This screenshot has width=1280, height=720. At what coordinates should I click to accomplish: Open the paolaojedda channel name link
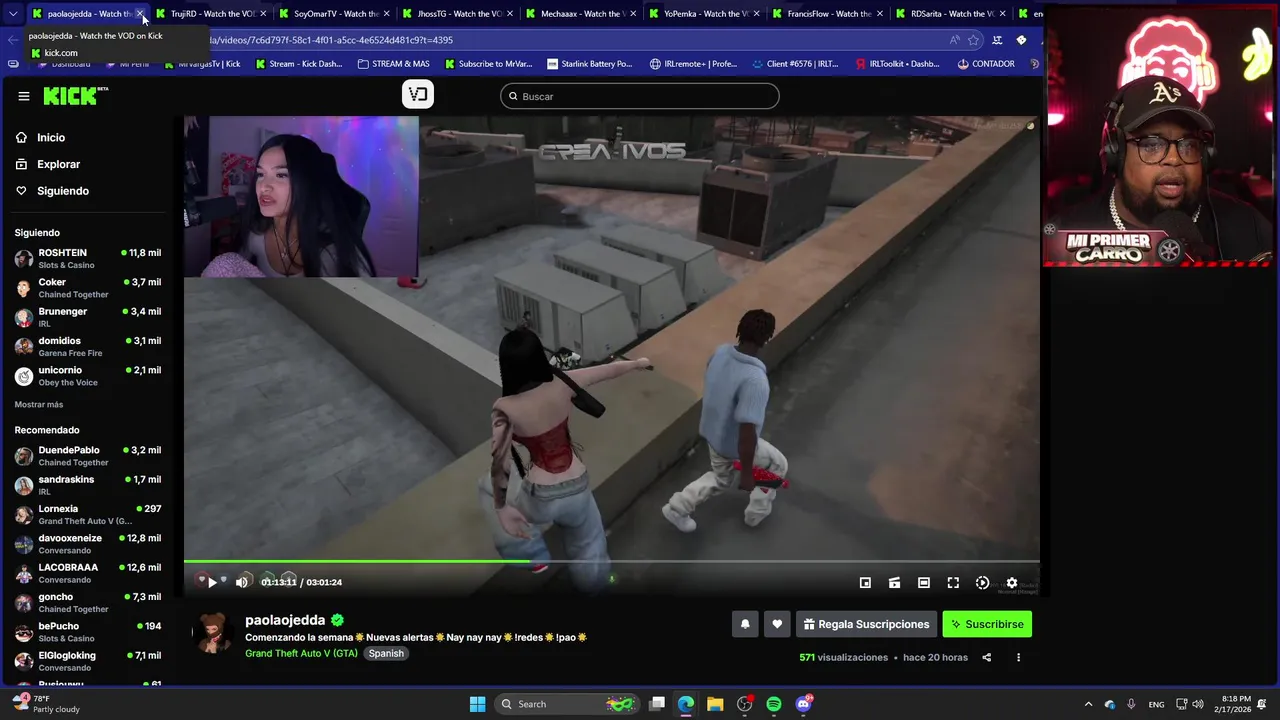click(285, 620)
